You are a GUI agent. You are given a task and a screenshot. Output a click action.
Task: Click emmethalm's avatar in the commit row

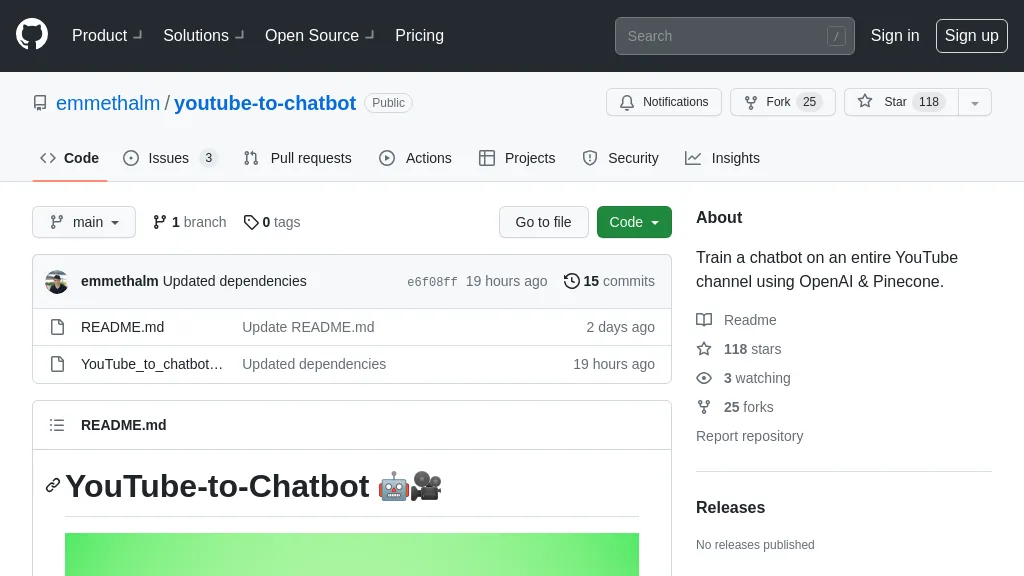[57, 281]
